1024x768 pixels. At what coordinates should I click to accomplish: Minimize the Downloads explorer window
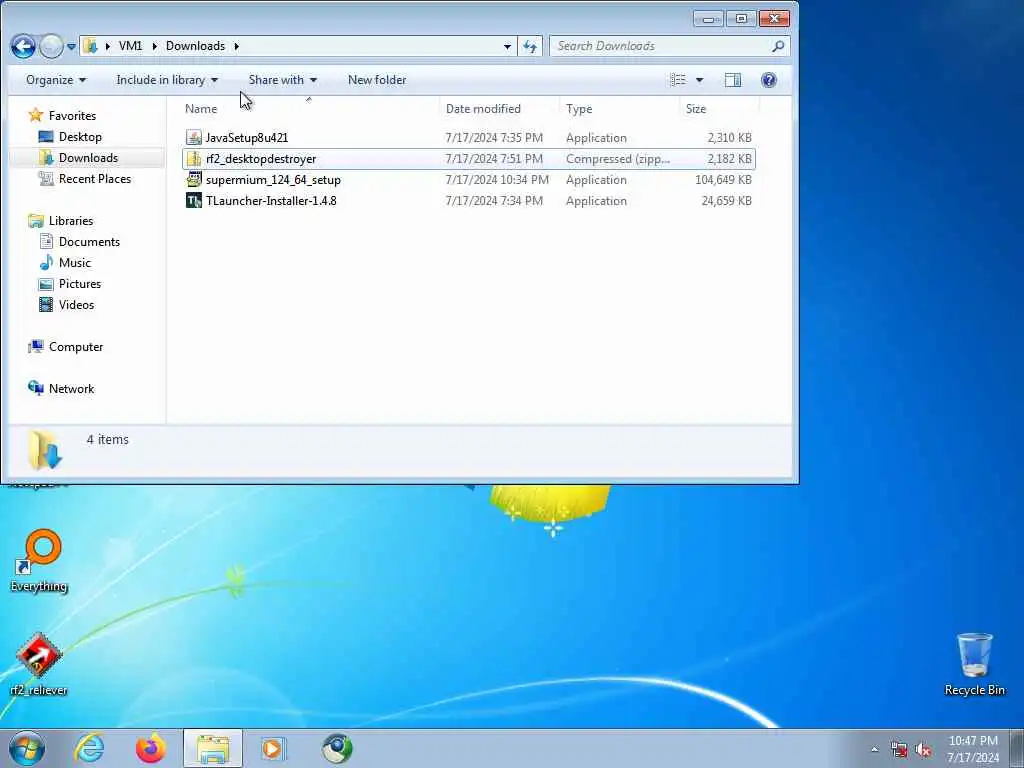(x=708, y=19)
